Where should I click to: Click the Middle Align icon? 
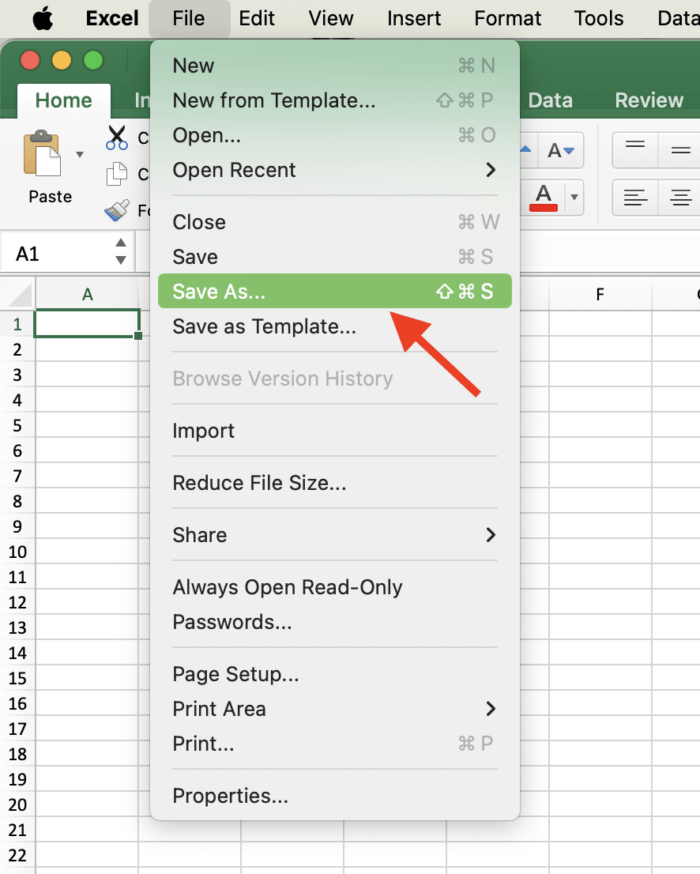pyautogui.click(x=678, y=147)
